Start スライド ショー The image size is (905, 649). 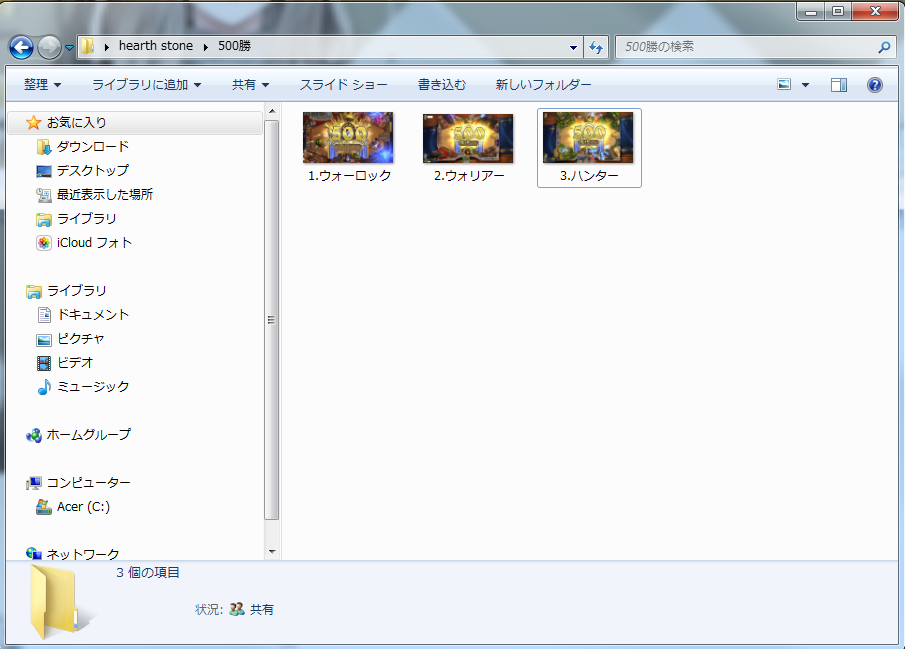[343, 85]
